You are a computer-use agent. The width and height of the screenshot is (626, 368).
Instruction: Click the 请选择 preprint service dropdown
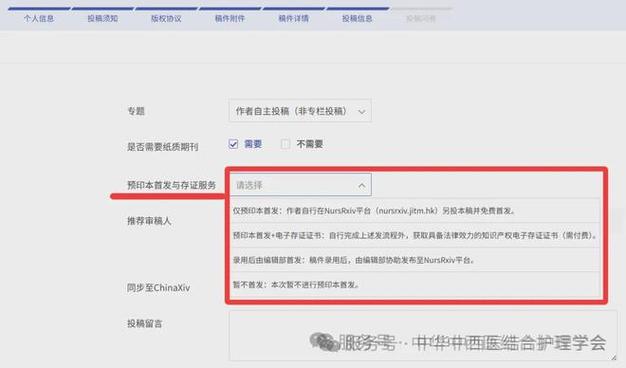click(x=300, y=185)
